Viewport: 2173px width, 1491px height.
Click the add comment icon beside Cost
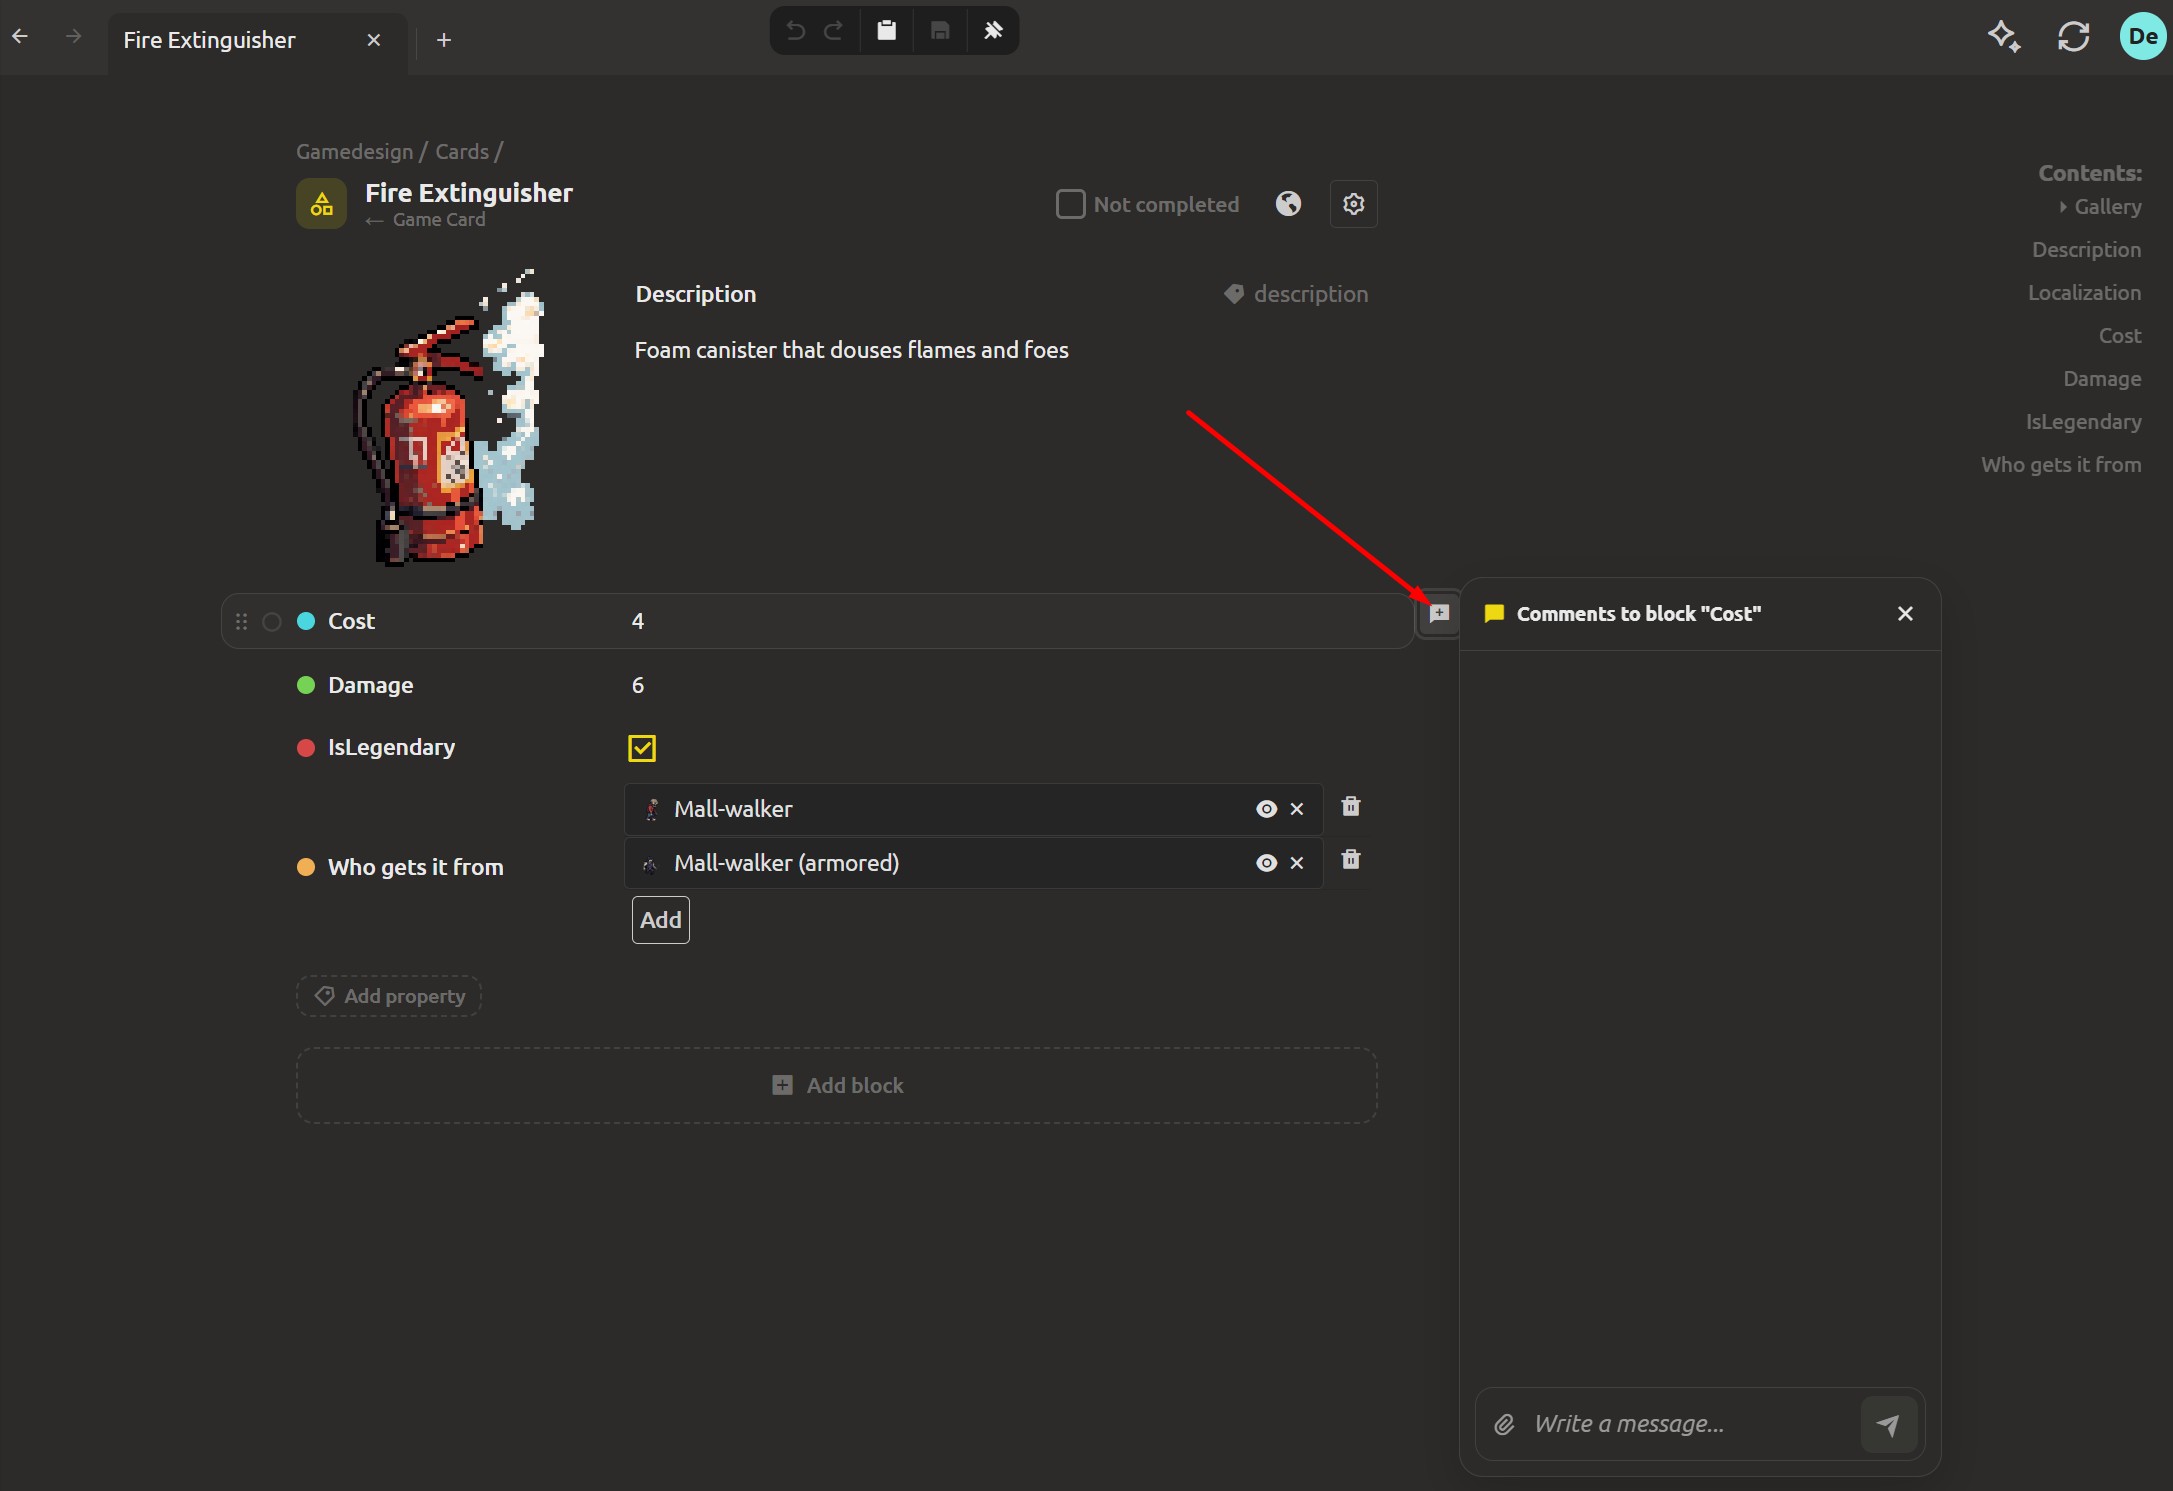click(1440, 613)
